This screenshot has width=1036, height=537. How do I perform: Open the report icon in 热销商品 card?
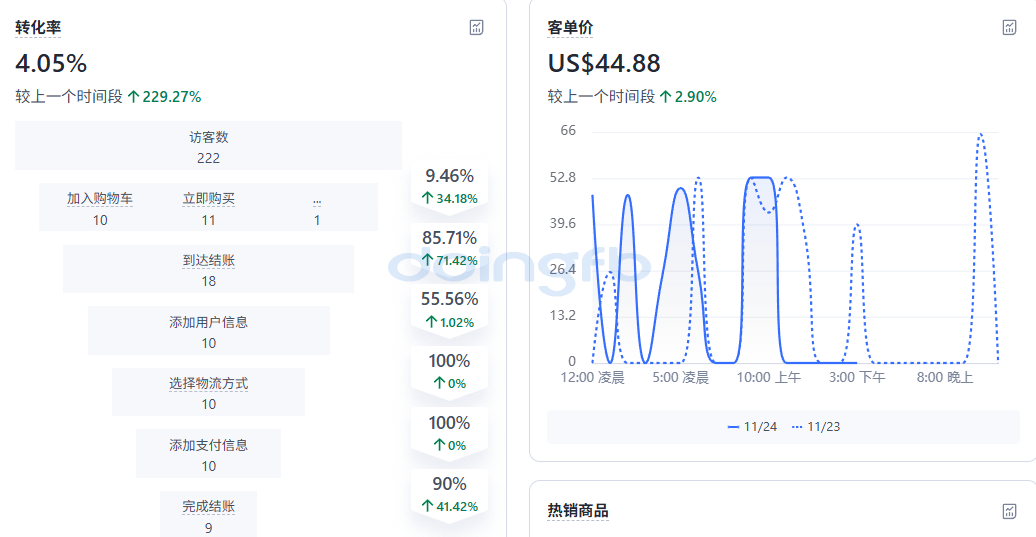pos(1009,511)
